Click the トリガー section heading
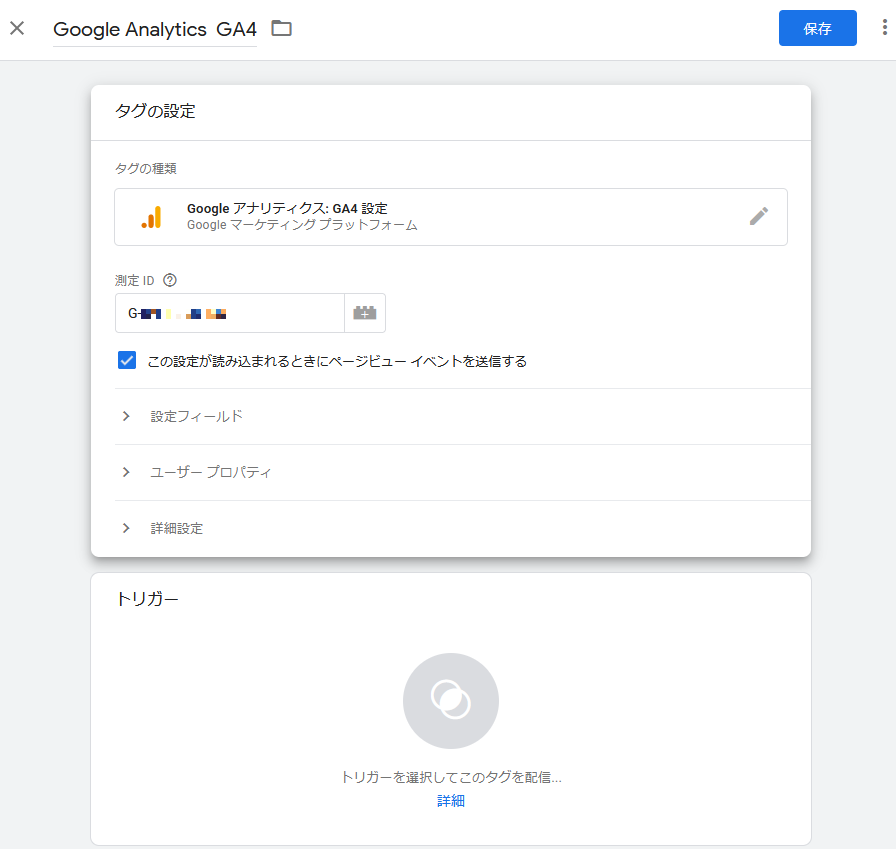Viewport: 896px width, 849px height. 147,599
